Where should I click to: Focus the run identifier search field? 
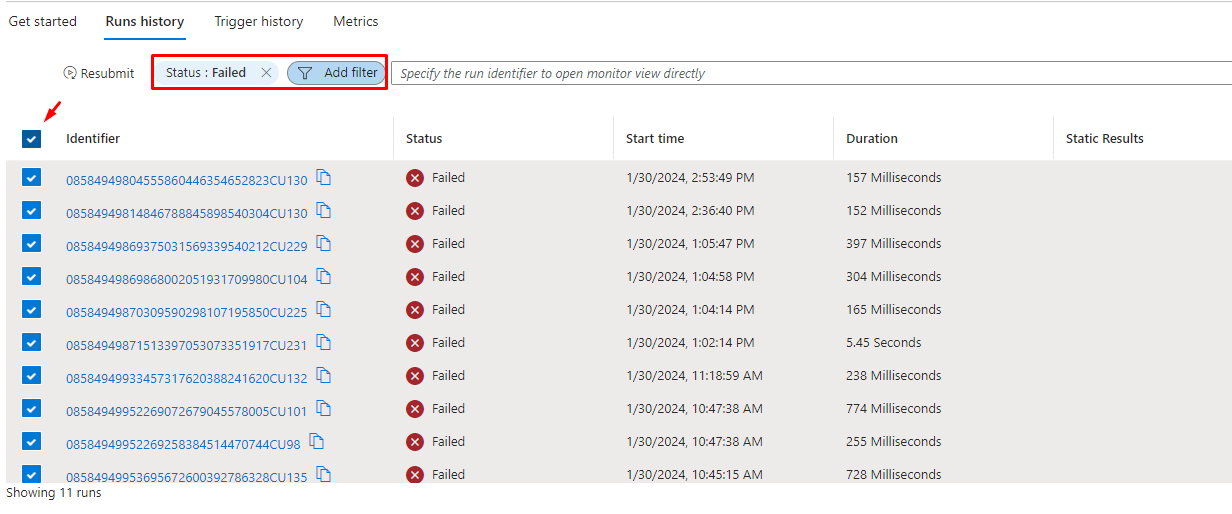pyautogui.click(x=810, y=73)
